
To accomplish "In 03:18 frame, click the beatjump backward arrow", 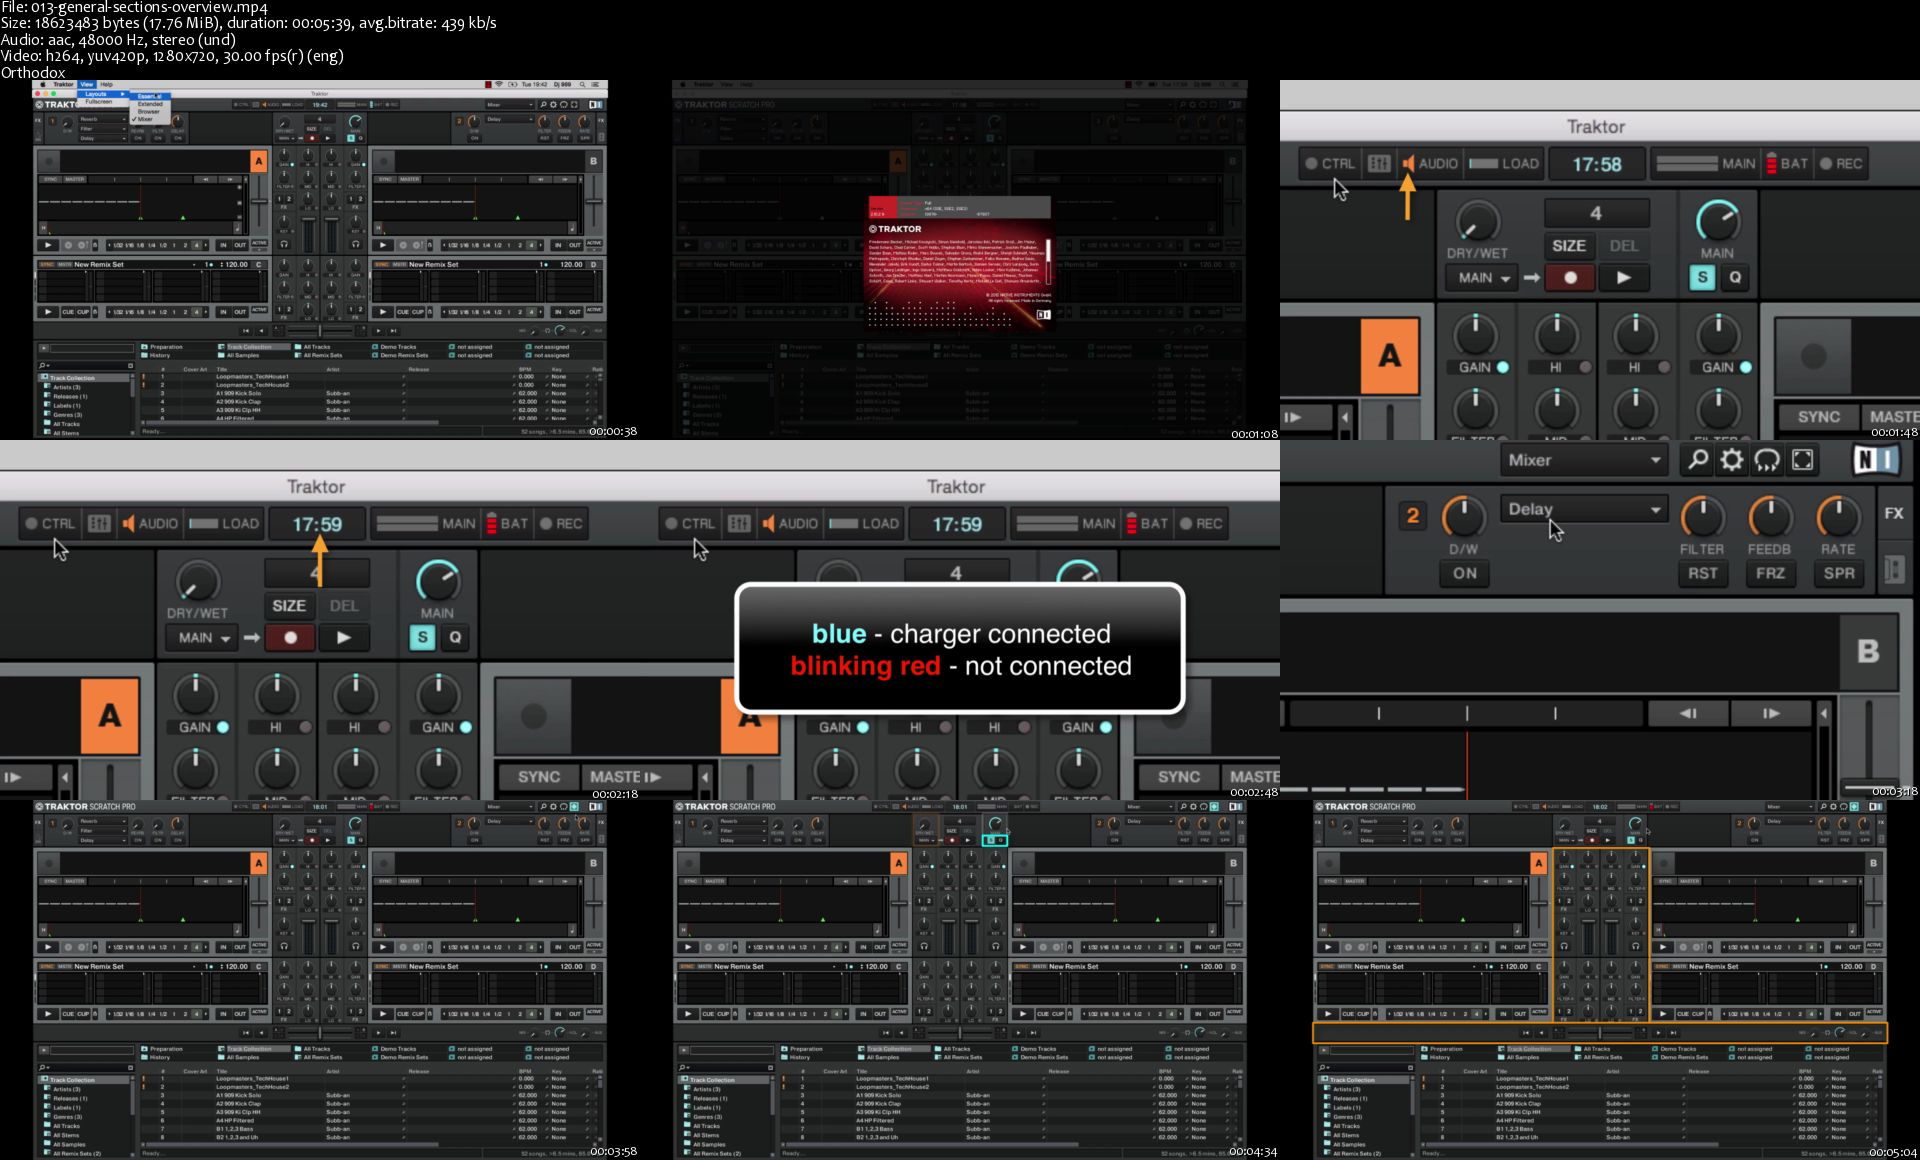I will coord(1688,713).
